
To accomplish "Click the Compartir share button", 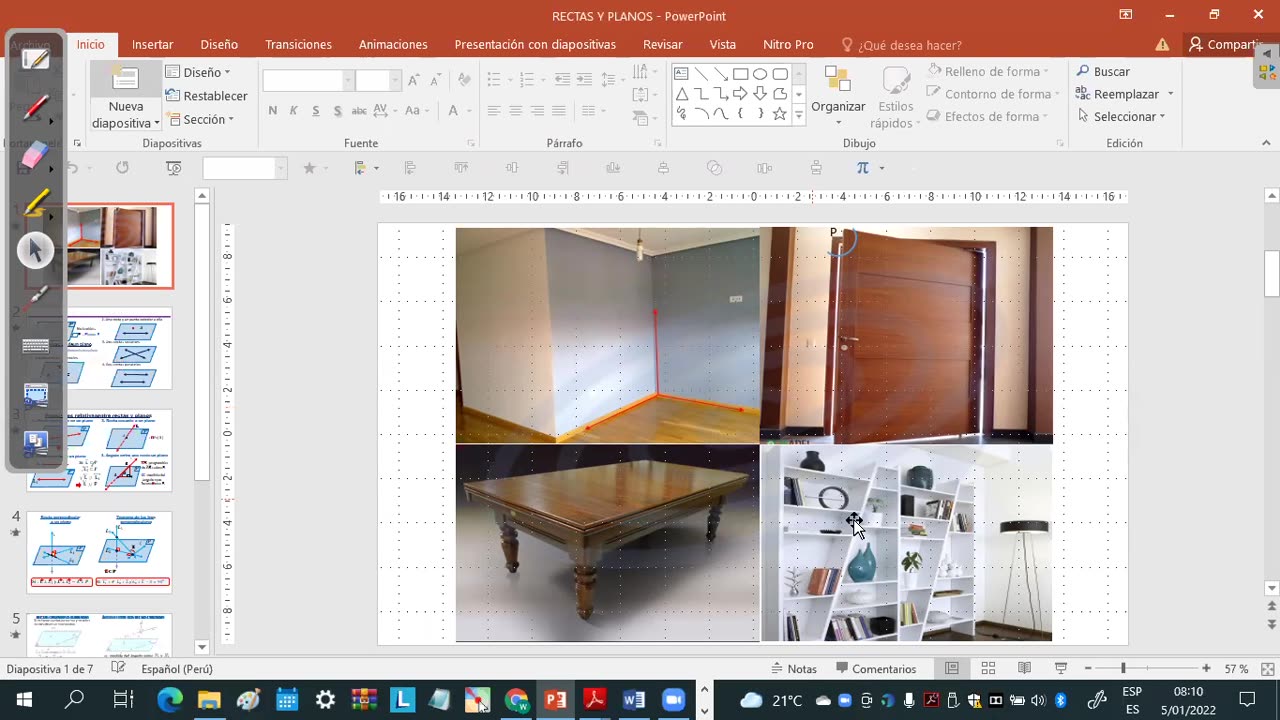I will point(1228,45).
